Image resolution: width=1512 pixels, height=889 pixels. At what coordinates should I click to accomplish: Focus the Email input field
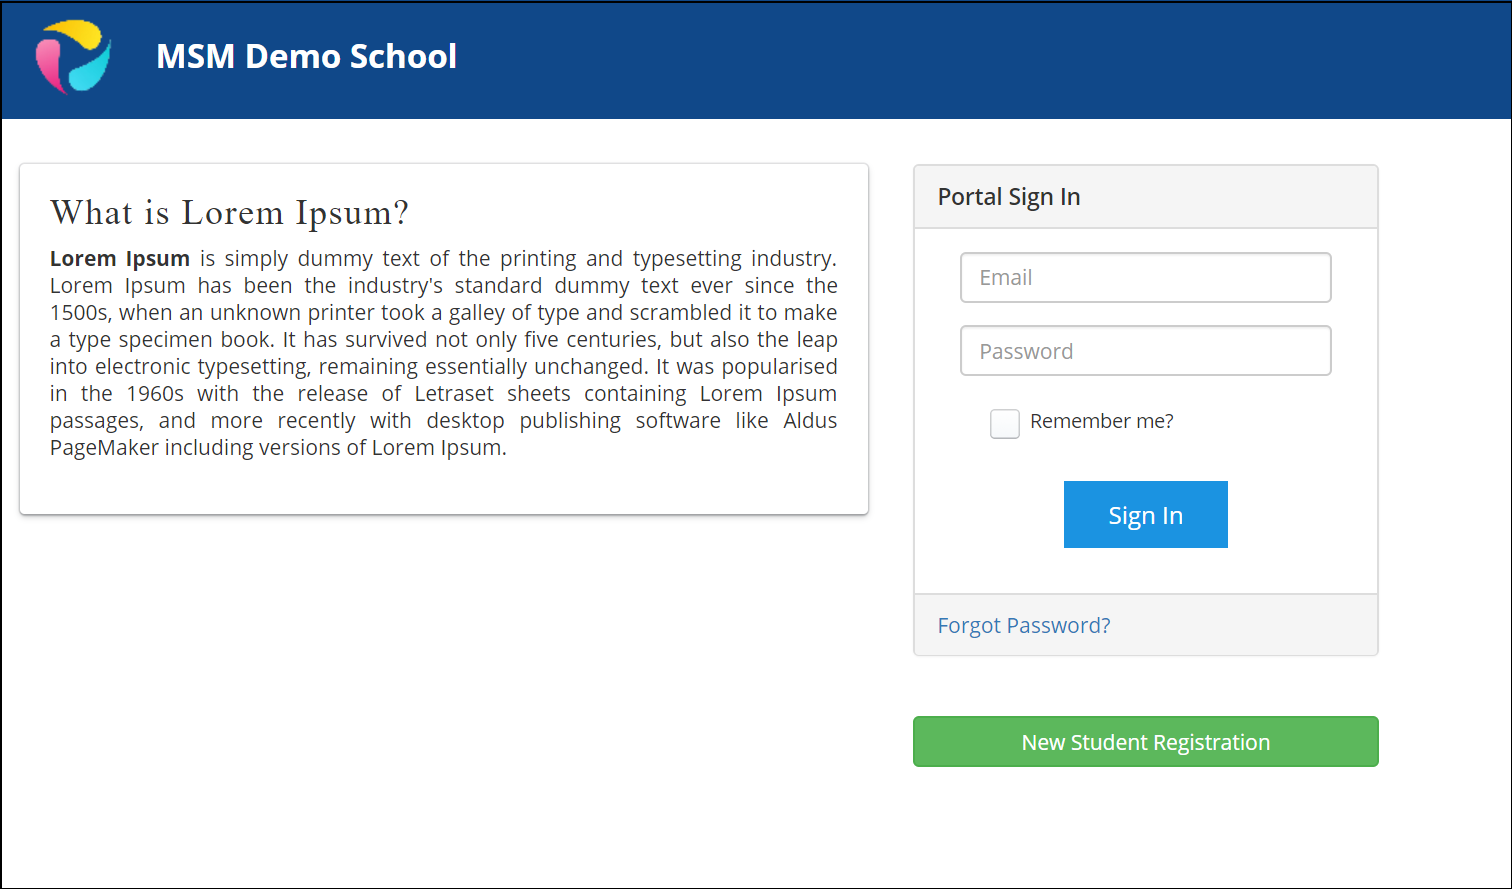(x=1145, y=277)
